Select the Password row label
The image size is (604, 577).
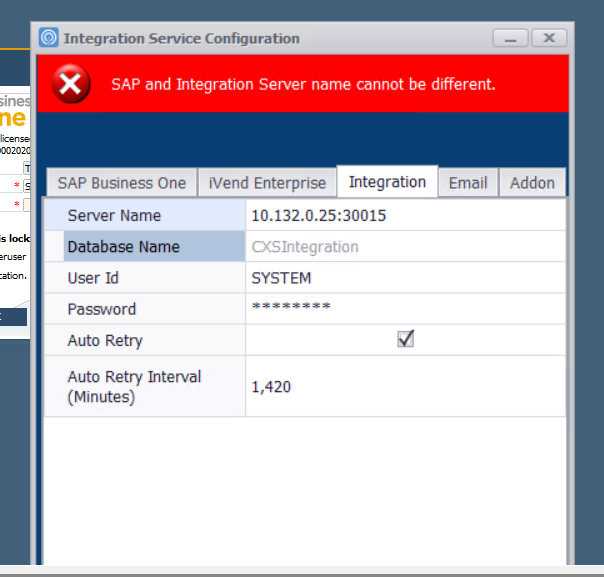(145, 309)
